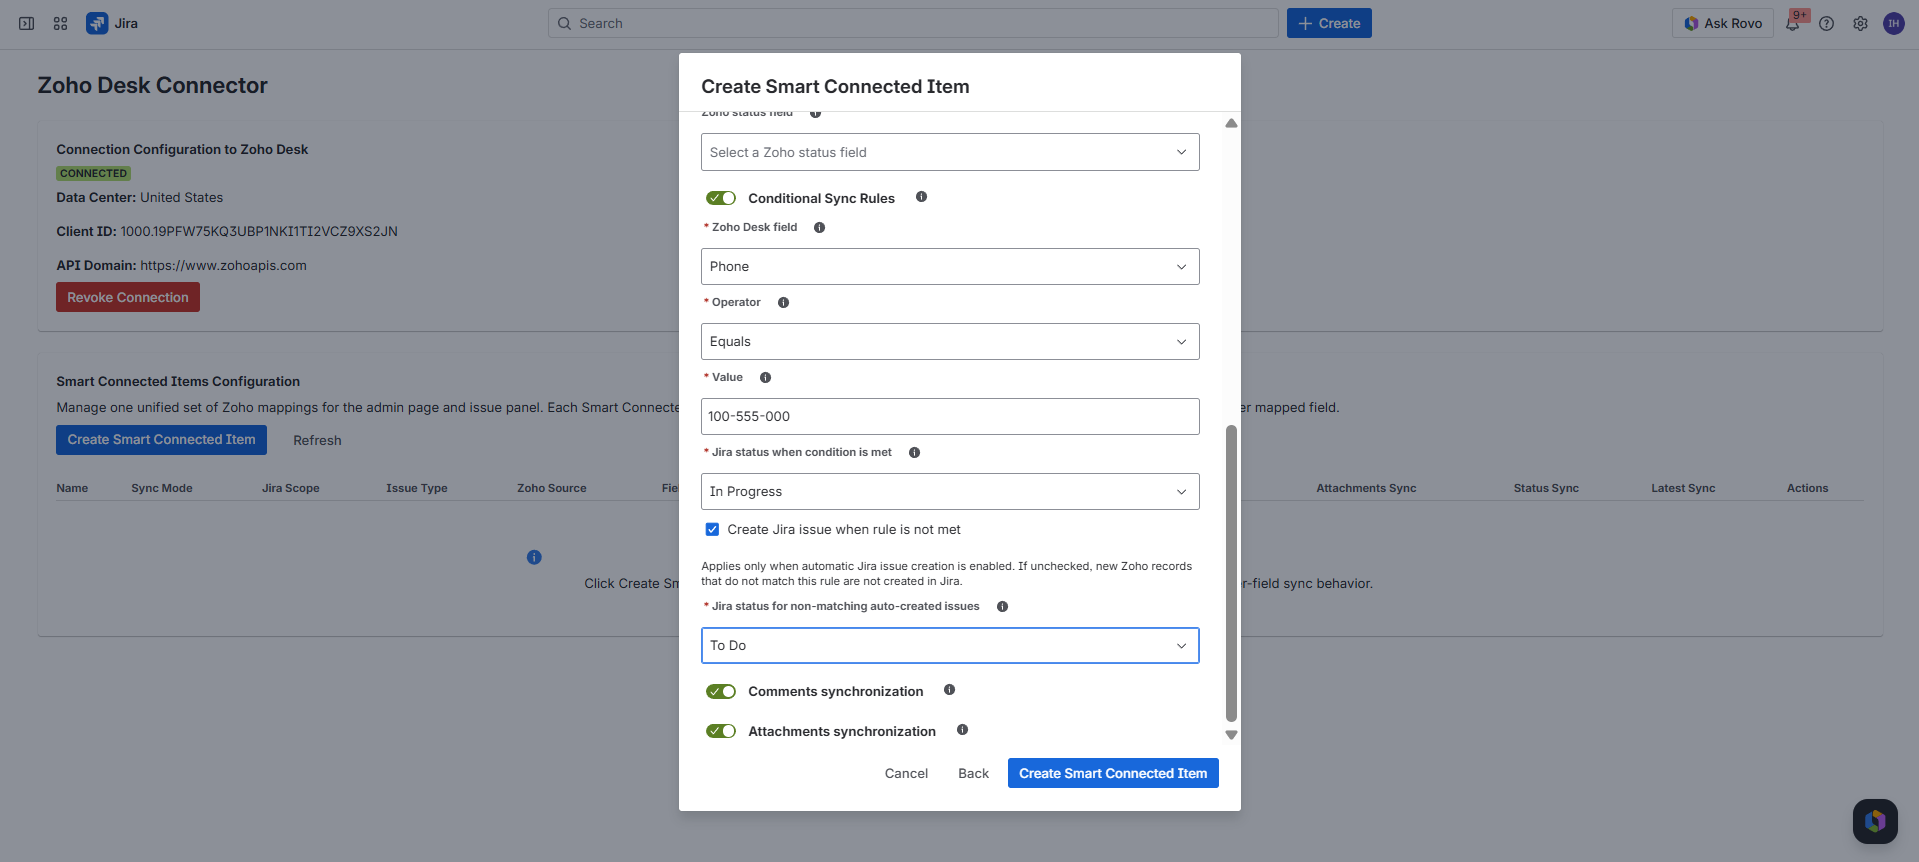
Task: Click Create Smart Connected Item on the admin page
Action: (x=161, y=440)
